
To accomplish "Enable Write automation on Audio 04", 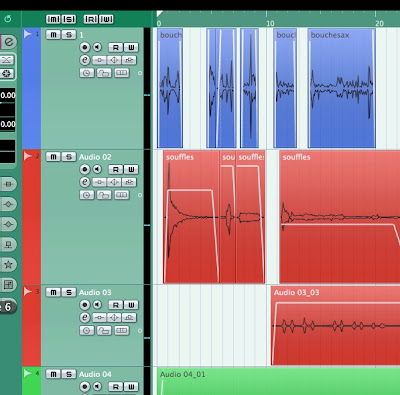I will [x=131, y=387].
